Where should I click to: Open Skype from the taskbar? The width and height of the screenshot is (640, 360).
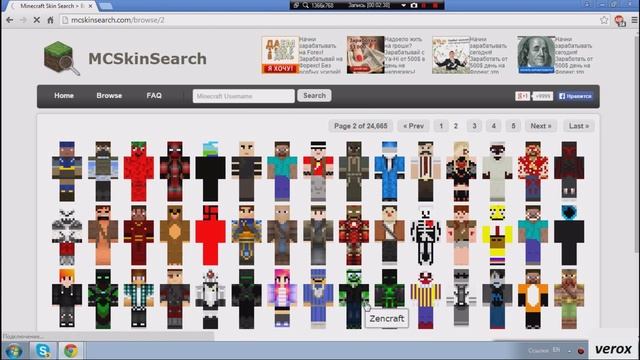(42, 351)
